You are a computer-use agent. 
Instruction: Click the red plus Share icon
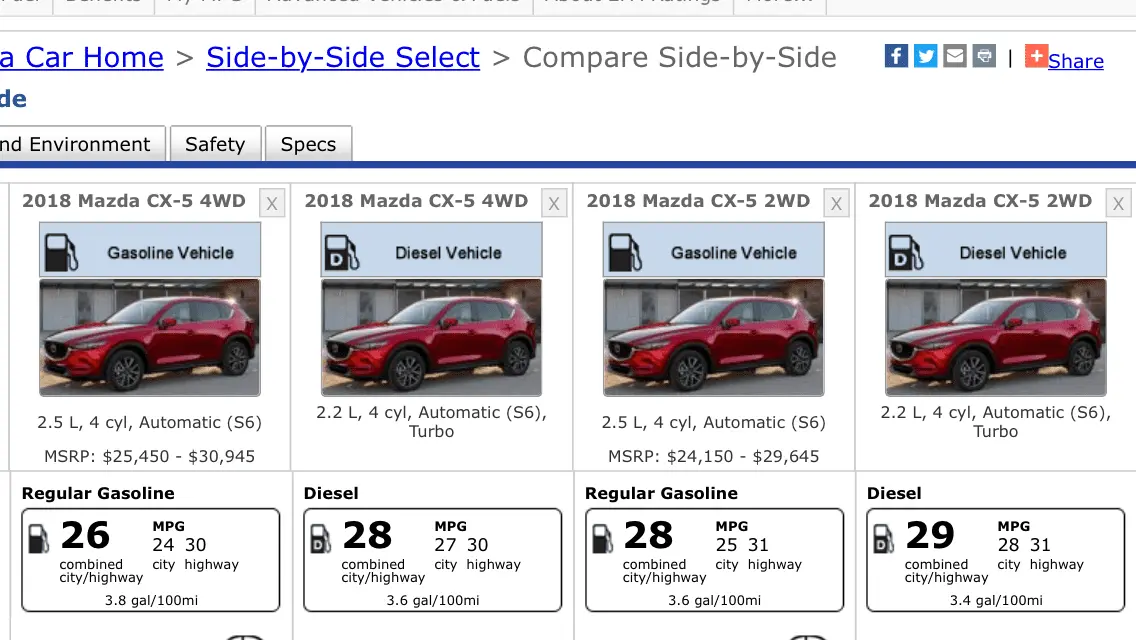coord(1036,56)
